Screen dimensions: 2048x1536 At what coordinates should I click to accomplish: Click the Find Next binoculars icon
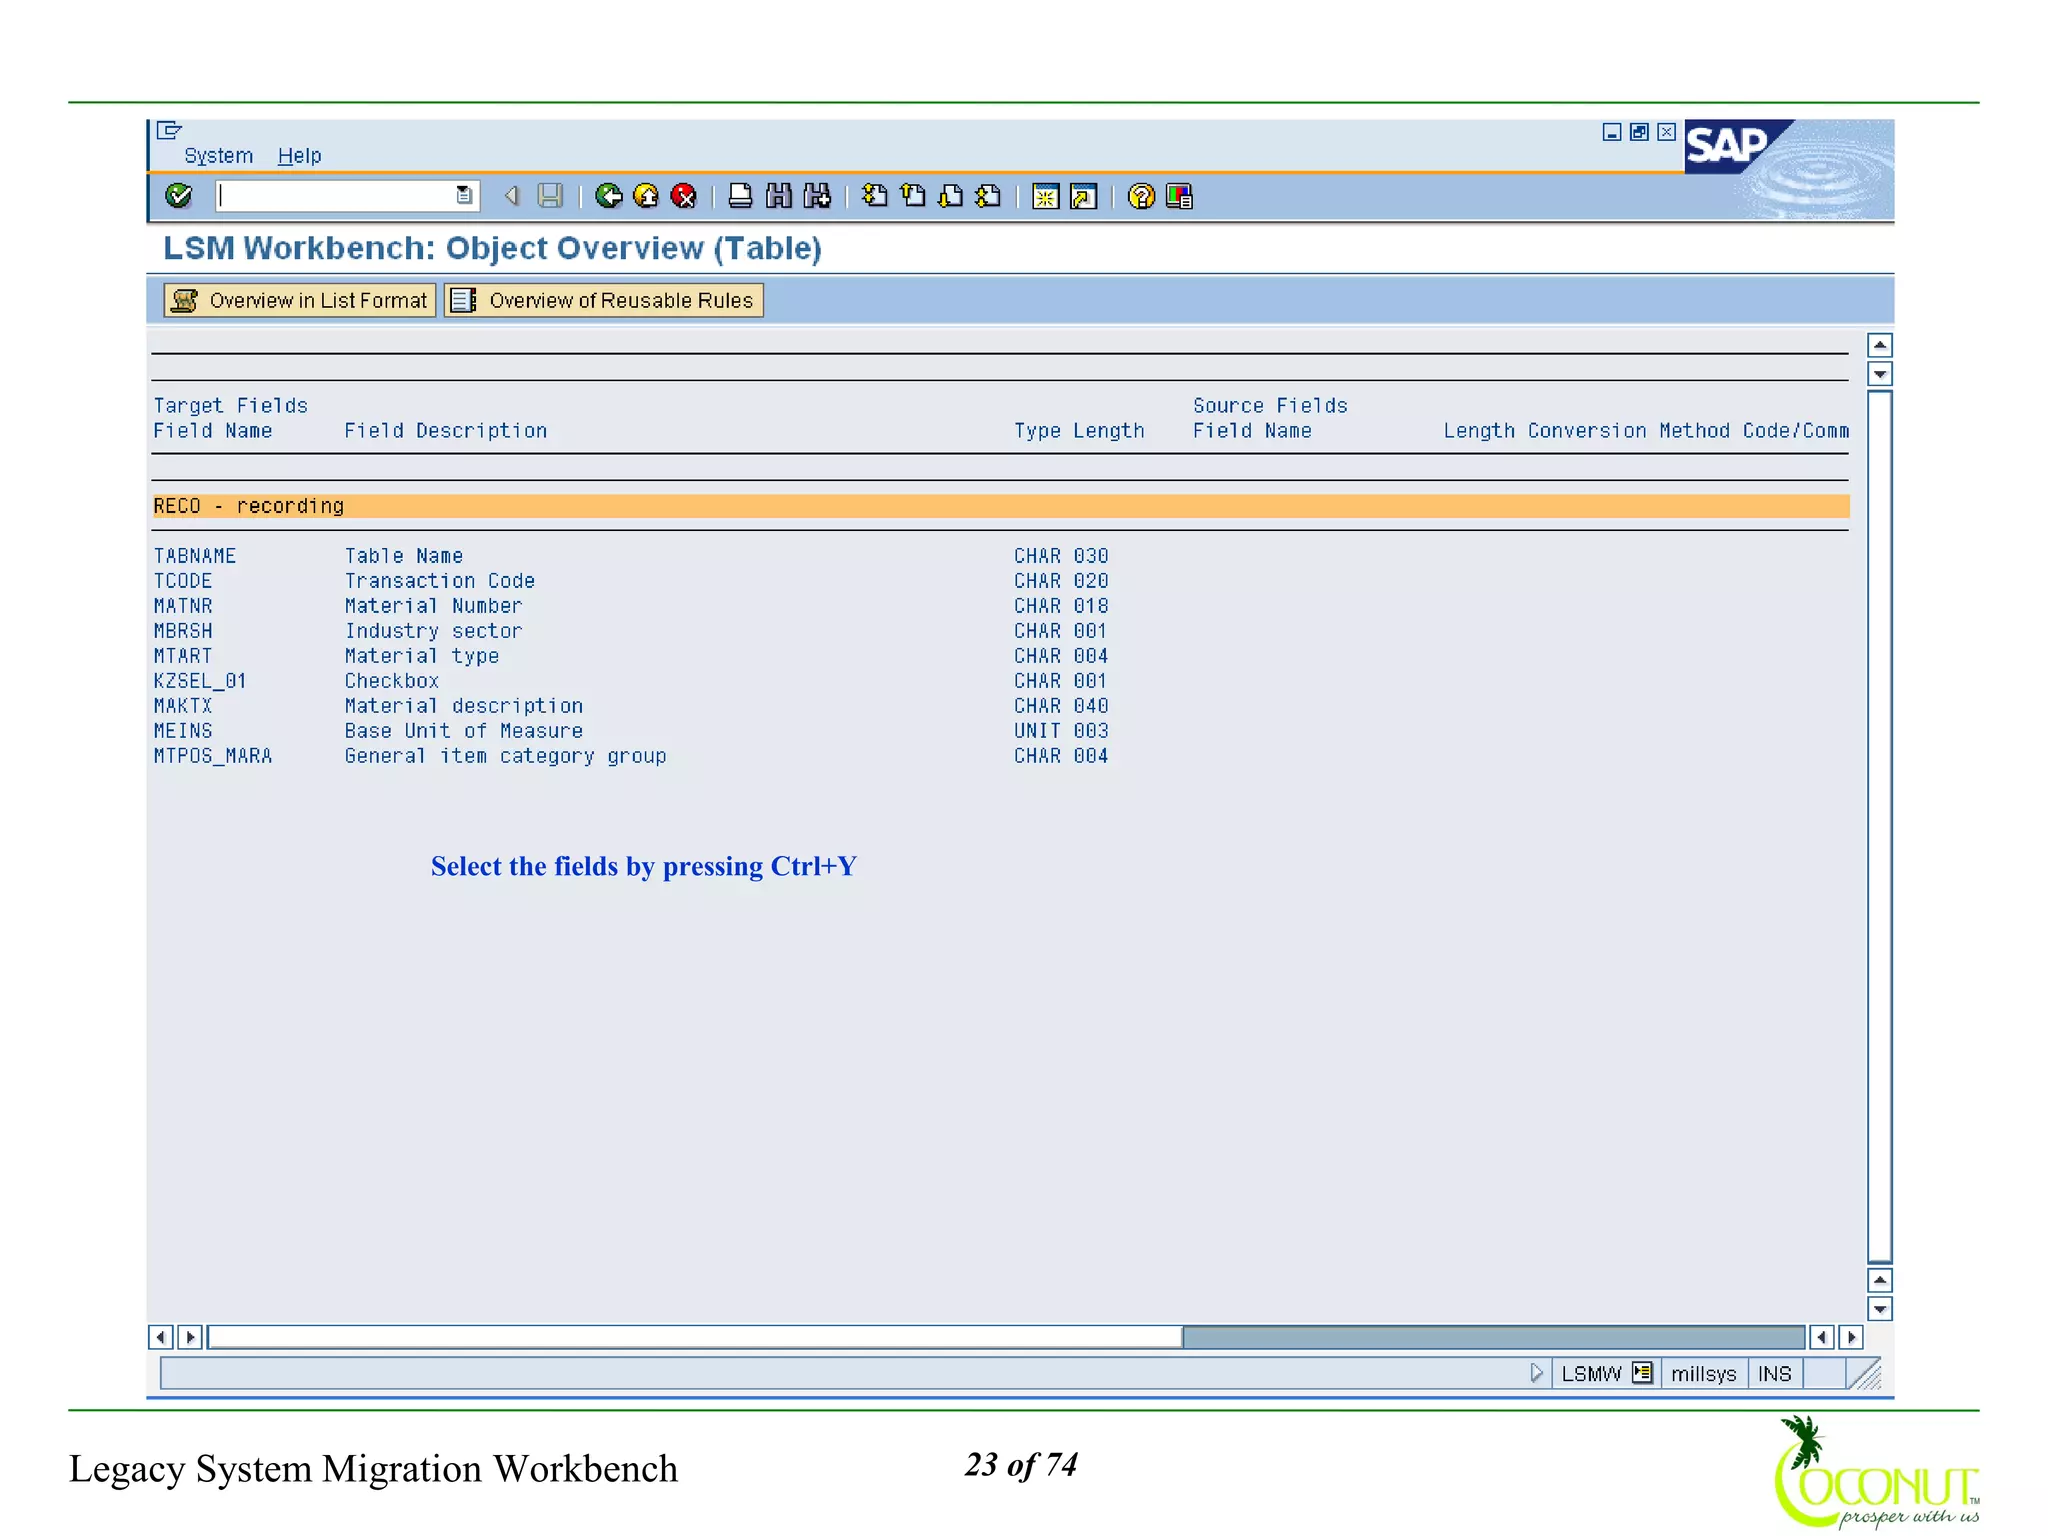(817, 196)
